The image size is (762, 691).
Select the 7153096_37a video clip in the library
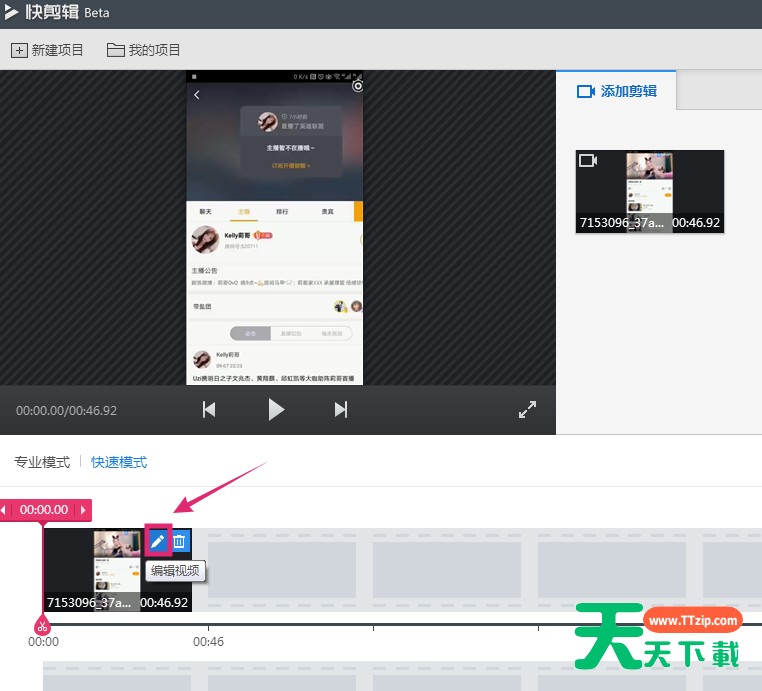click(x=650, y=191)
